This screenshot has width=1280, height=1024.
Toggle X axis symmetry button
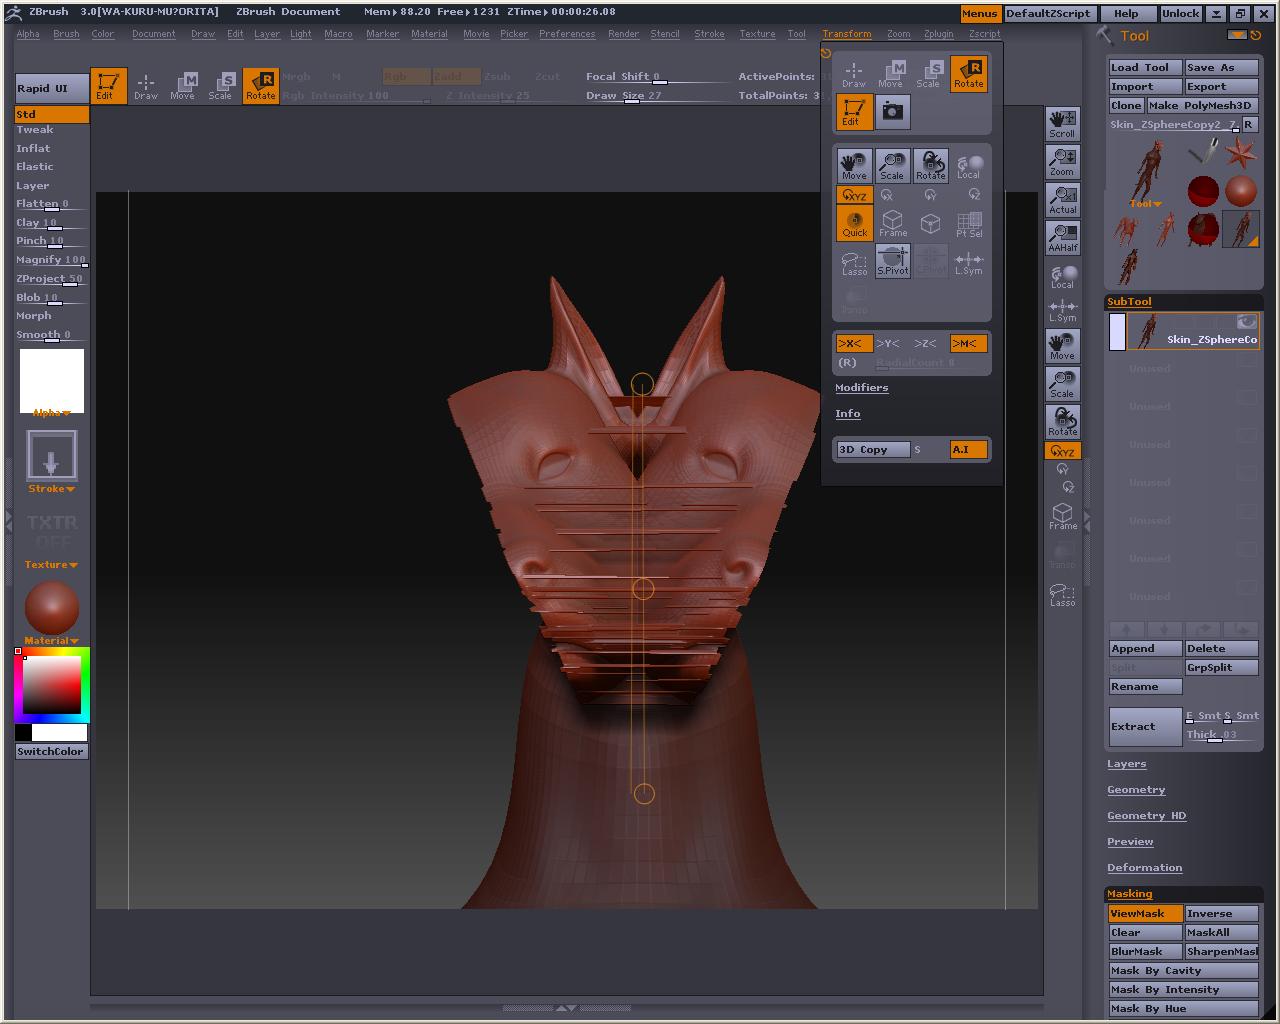(853, 343)
